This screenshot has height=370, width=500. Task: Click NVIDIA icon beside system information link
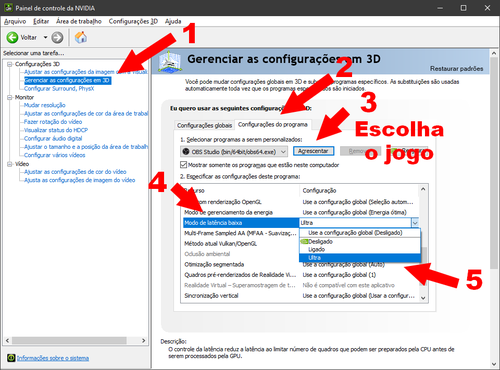pyautogui.click(x=11, y=358)
